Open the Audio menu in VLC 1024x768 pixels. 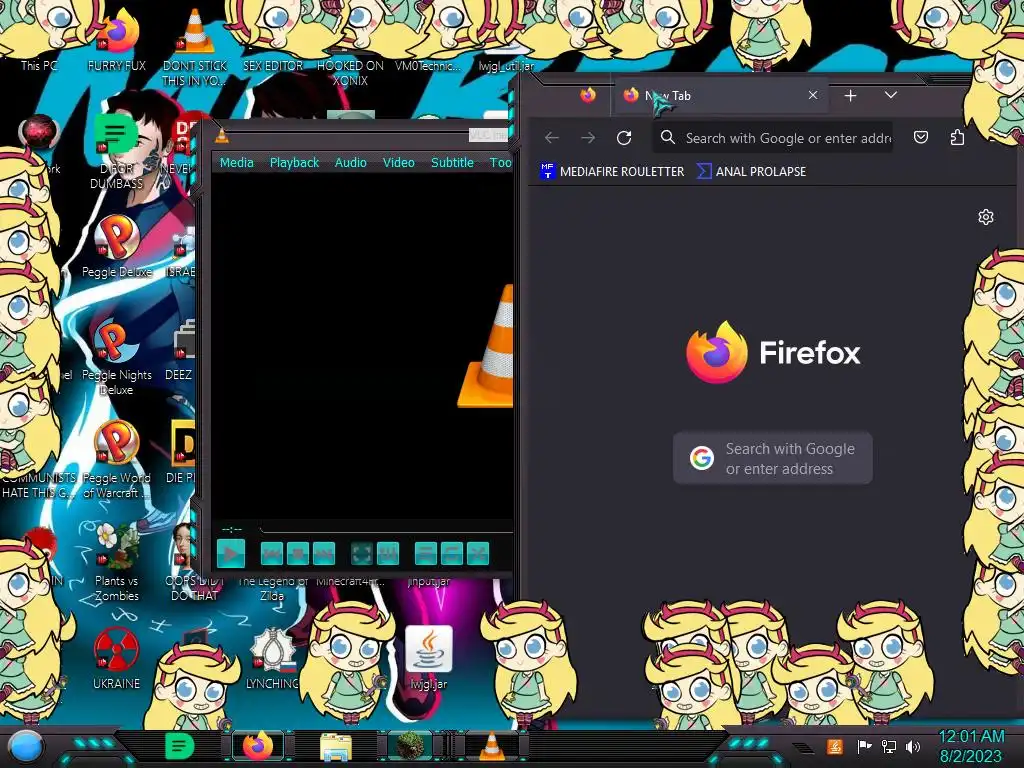[351, 163]
